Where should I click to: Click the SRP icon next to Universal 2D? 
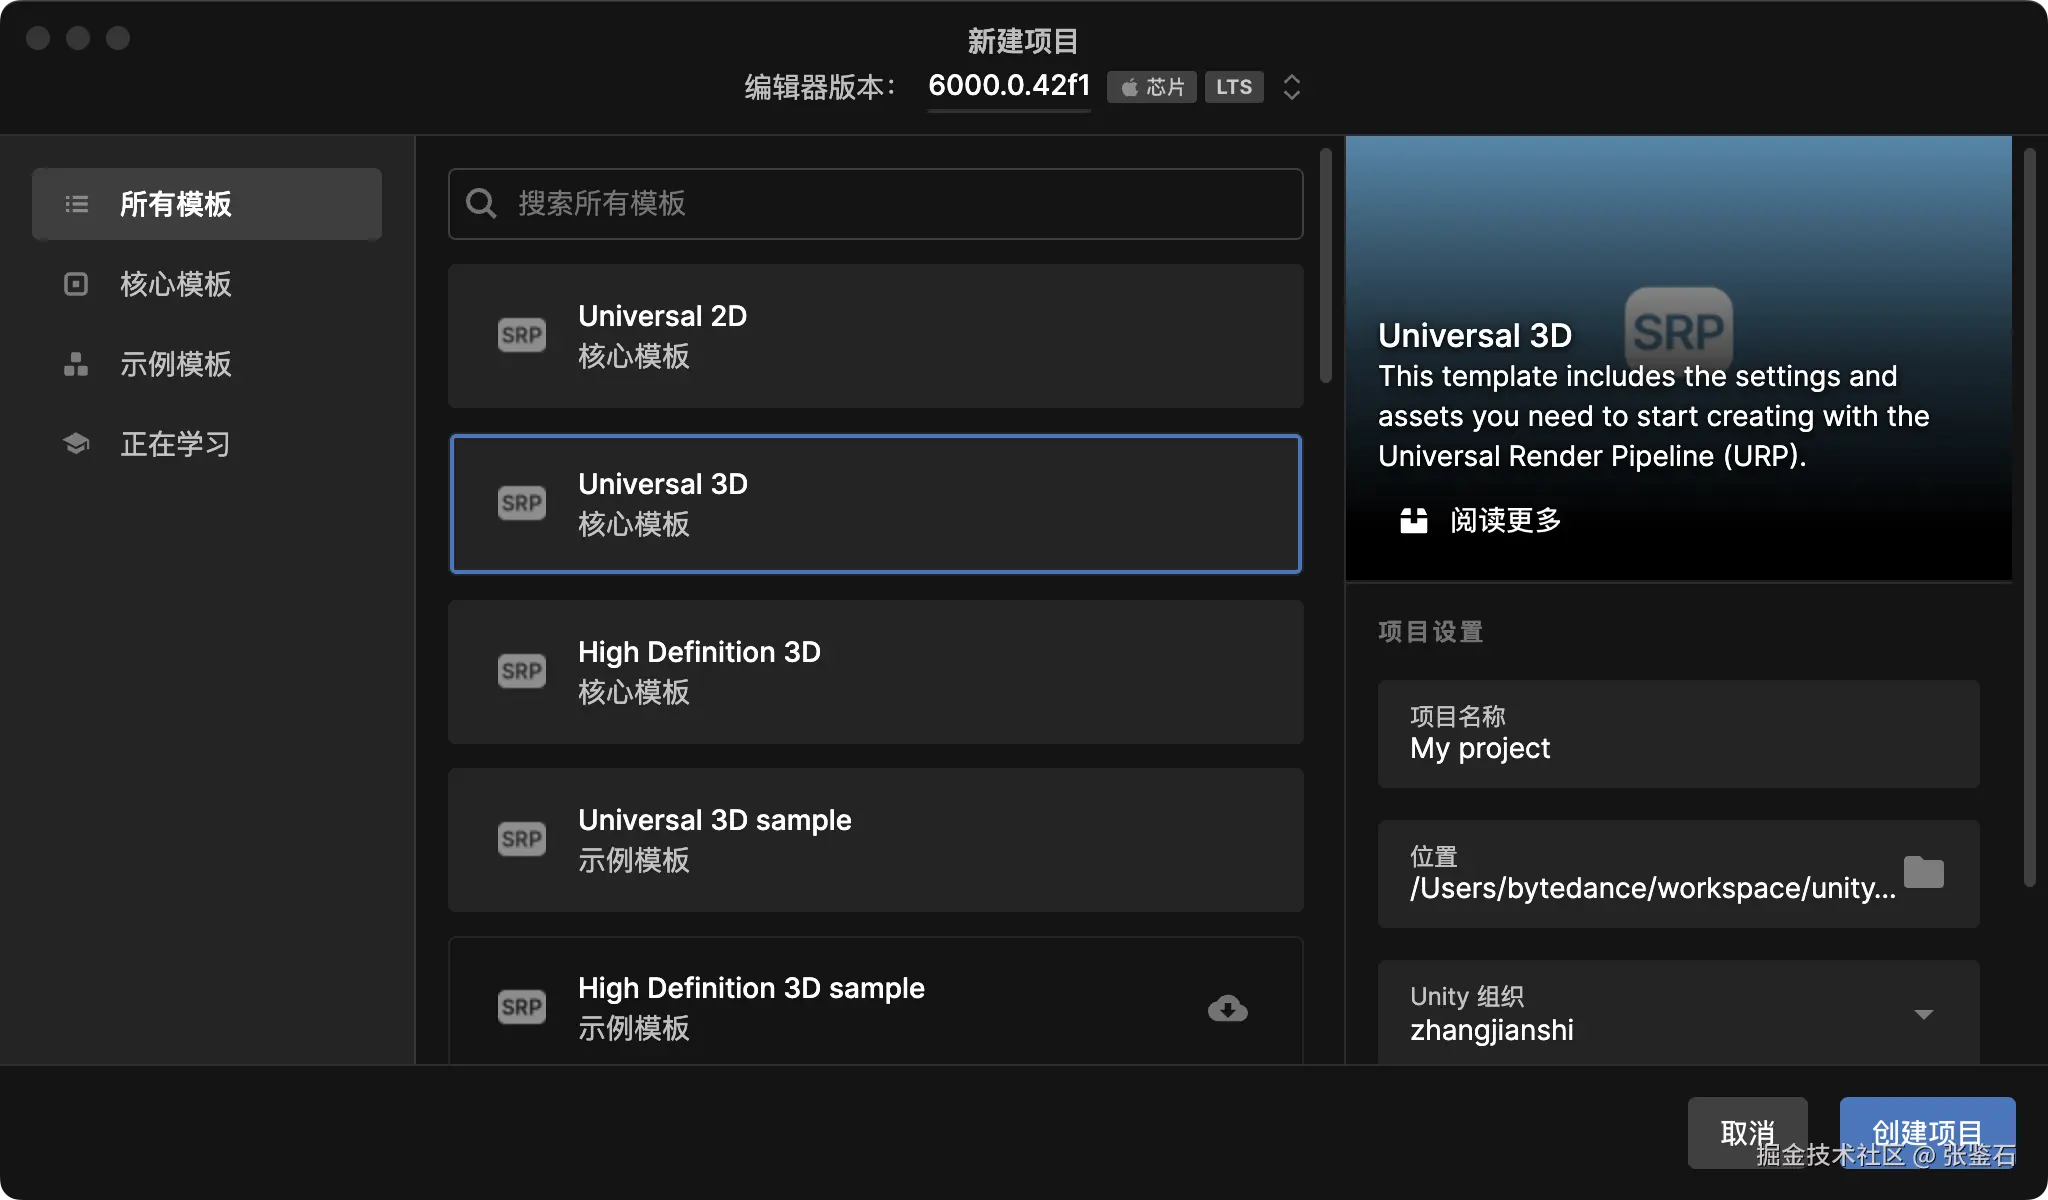click(x=520, y=335)
